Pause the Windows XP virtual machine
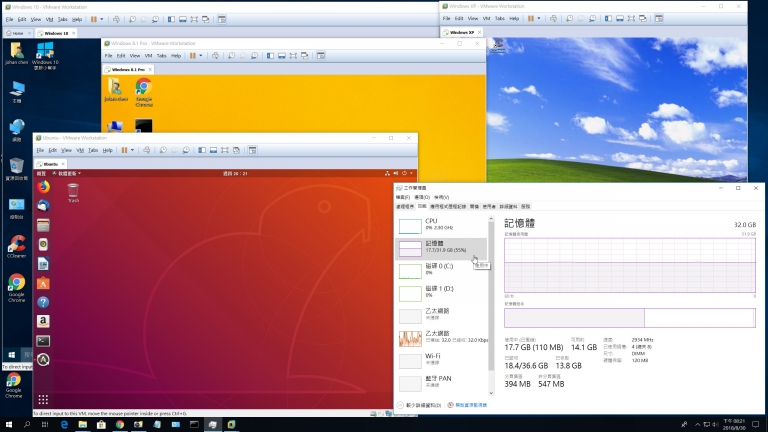 [531, 19]
